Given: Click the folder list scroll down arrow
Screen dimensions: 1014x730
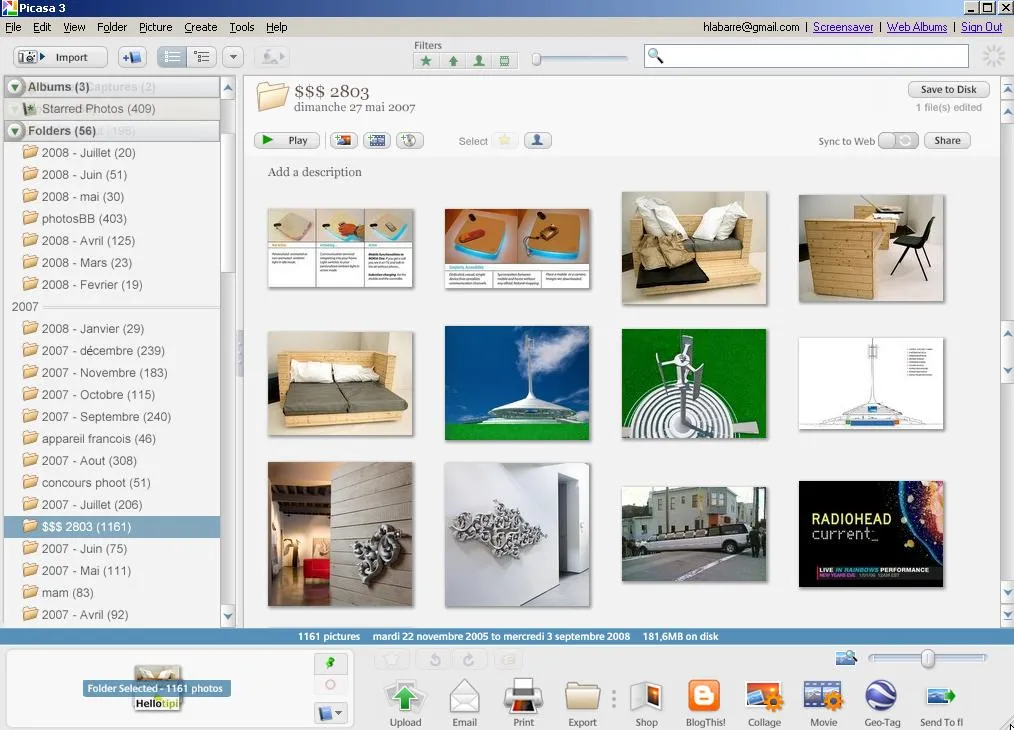Looking at the screenshot, I should (228, 616).
